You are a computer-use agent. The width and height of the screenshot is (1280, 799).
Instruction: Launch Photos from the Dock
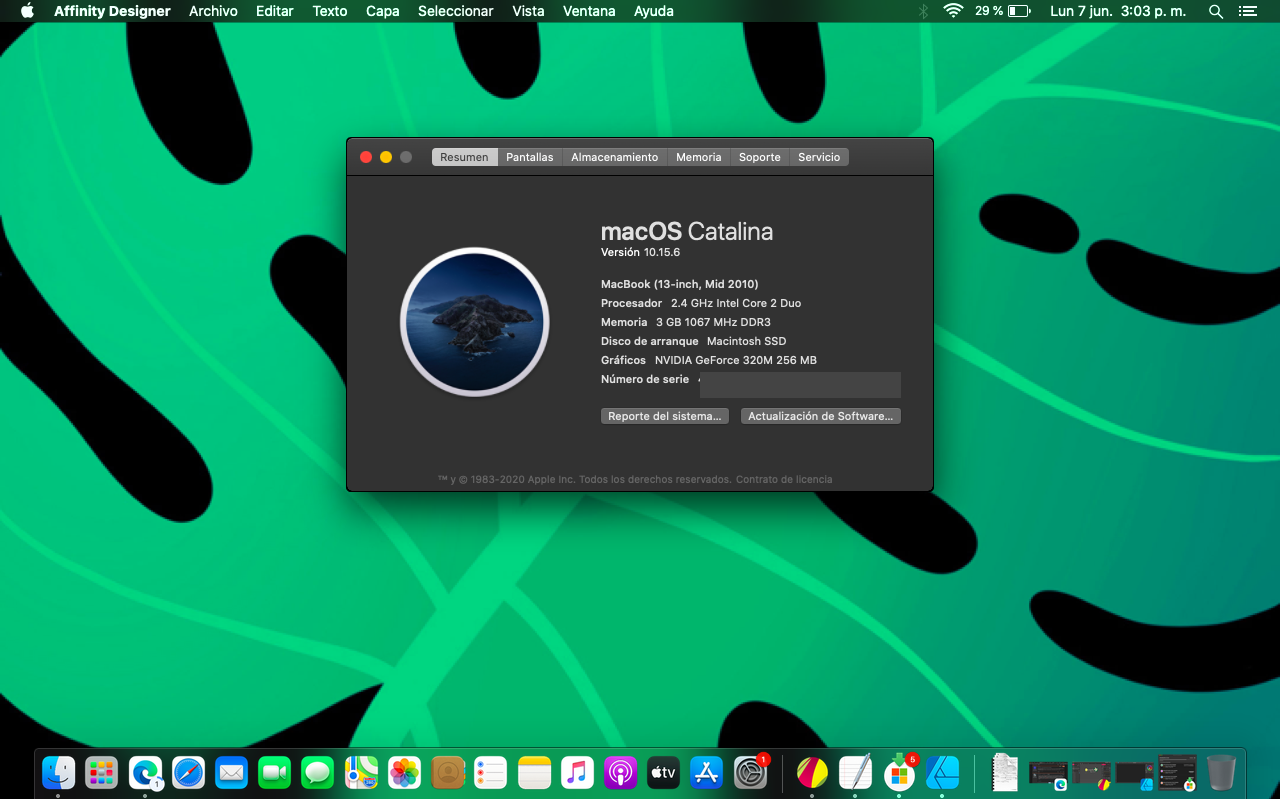(x=404, y=772)
